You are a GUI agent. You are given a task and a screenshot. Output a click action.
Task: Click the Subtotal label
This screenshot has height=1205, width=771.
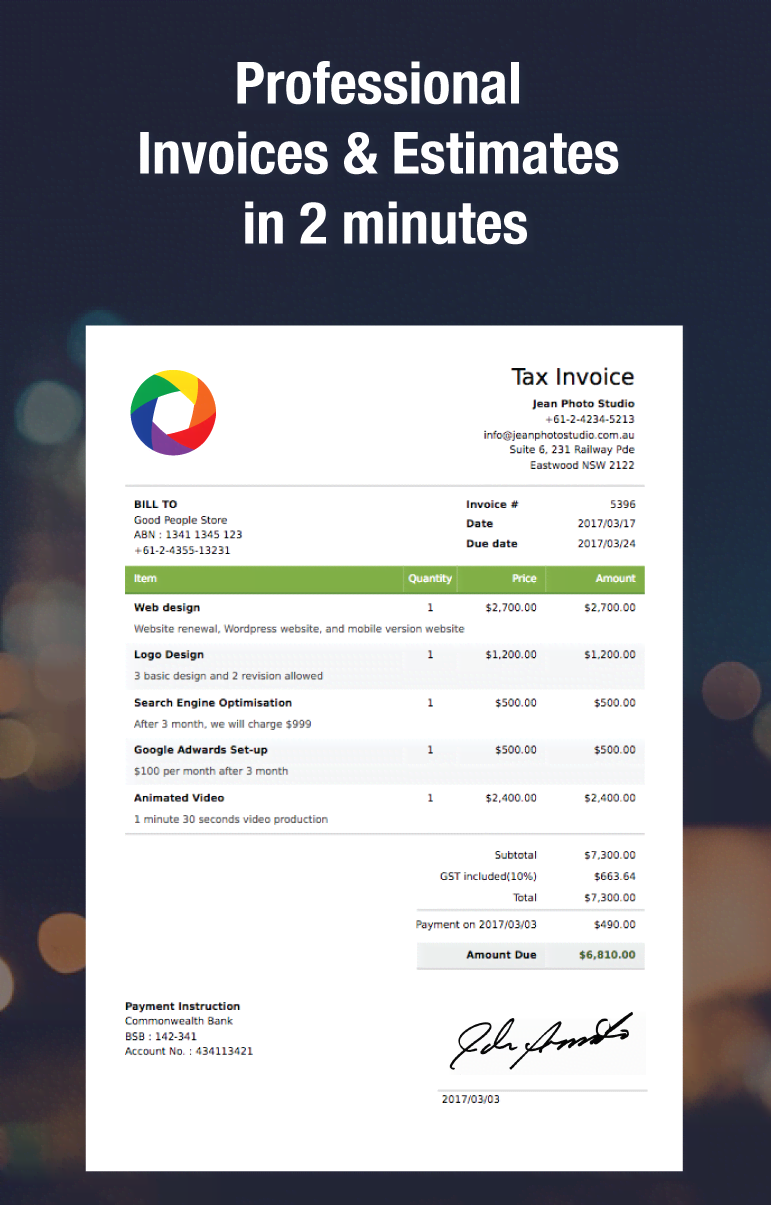[516, 856]
